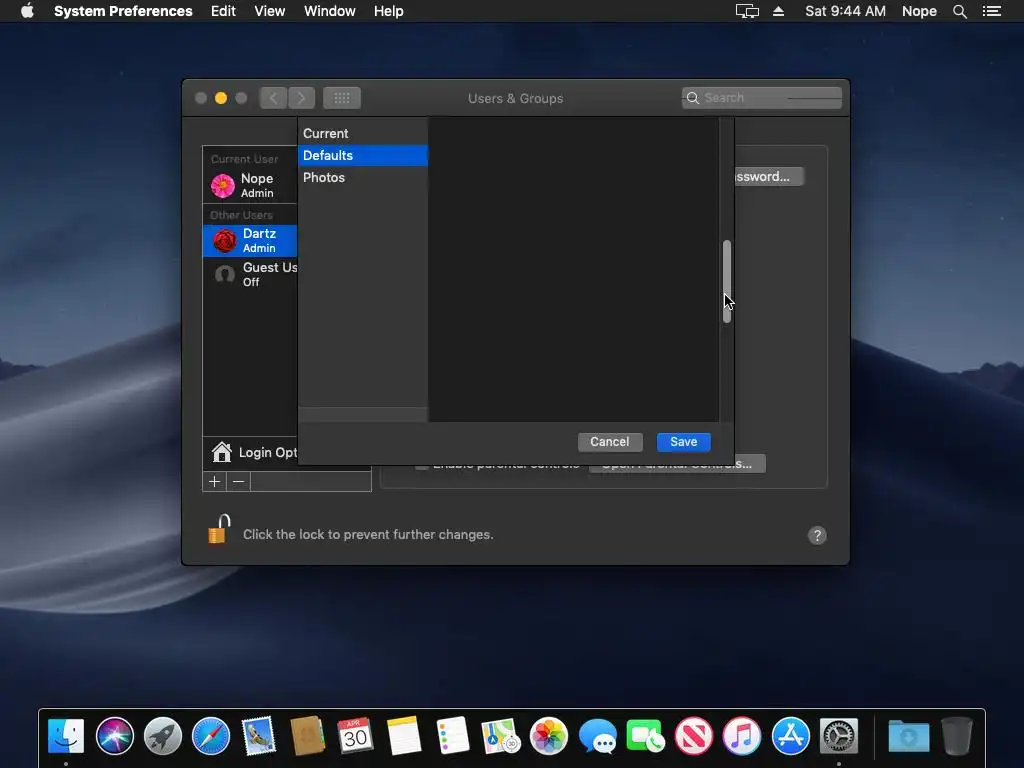The image size is (1024, 768).
Task: Open Calendar icon showing 30
Action: [x=355, y=736]
